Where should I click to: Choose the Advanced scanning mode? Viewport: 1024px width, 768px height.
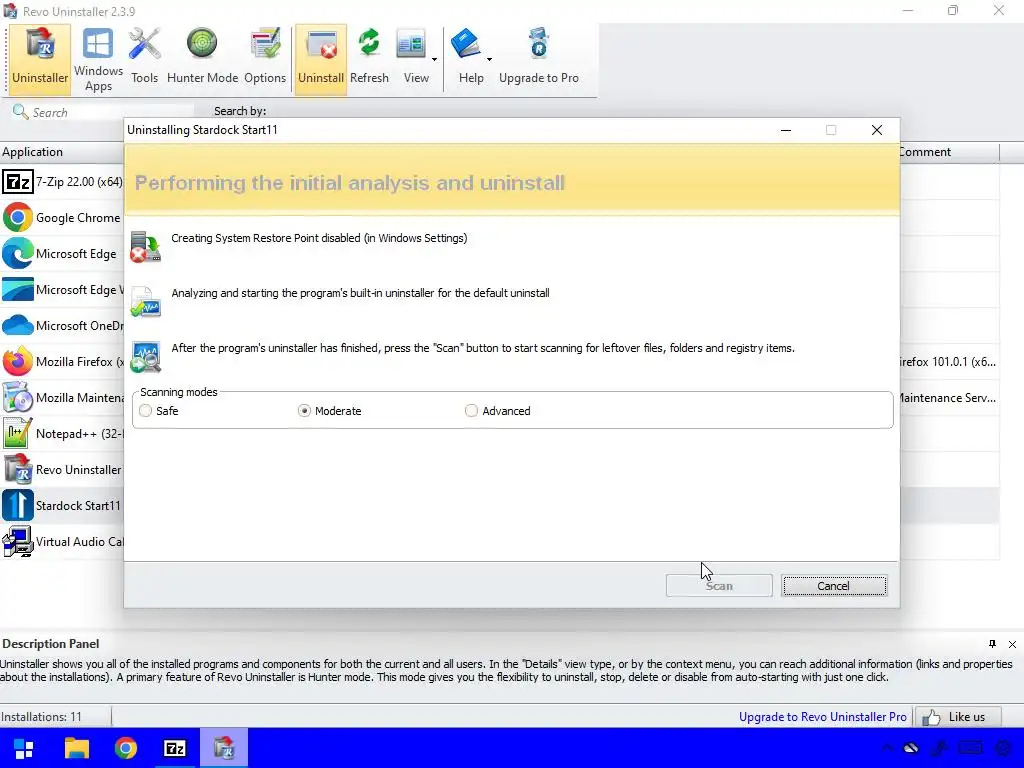point(472,411)
